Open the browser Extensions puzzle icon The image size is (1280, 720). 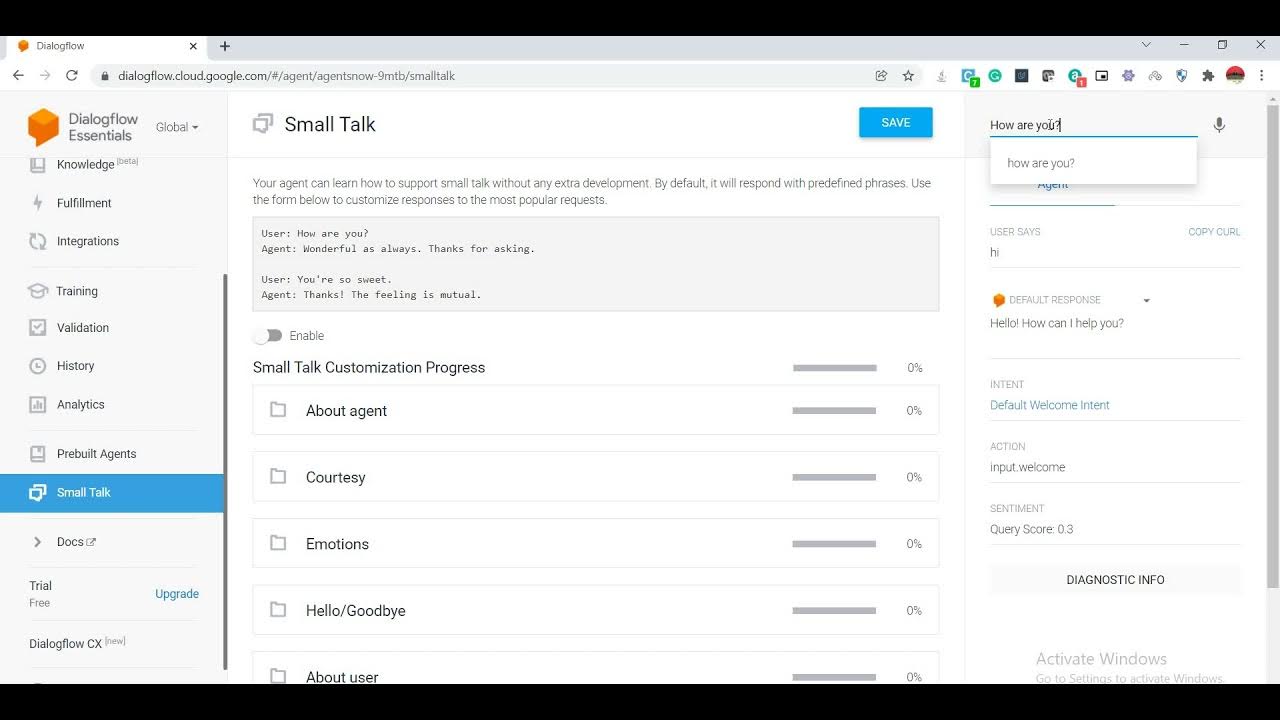(1208, 75)
